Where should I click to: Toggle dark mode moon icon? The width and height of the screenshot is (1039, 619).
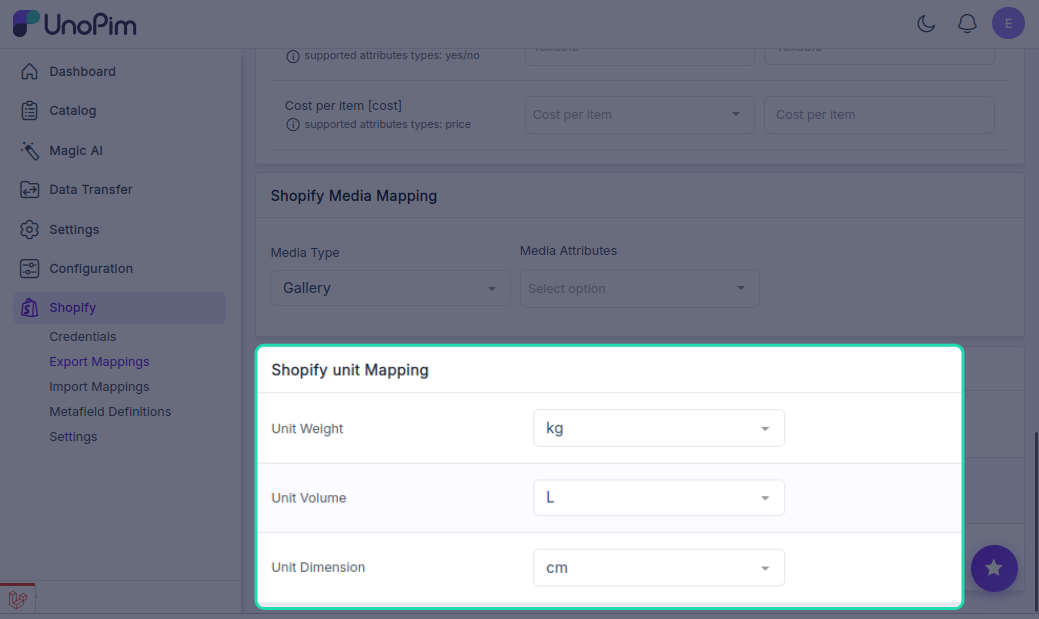pos(926,24)
